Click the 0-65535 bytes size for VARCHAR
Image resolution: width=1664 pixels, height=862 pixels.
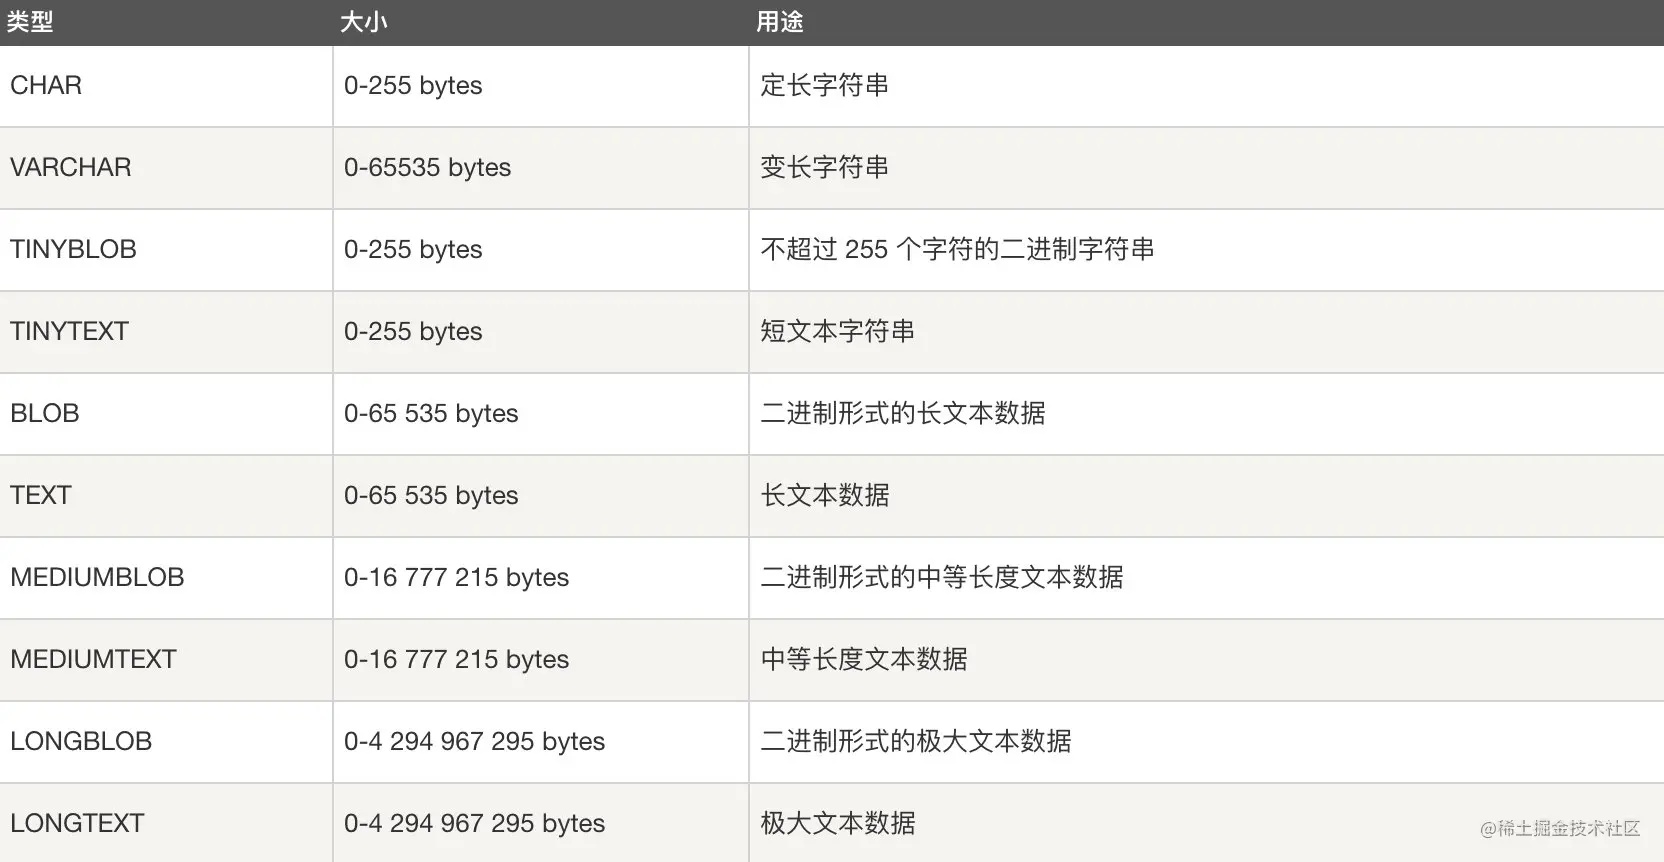[427, 168]
